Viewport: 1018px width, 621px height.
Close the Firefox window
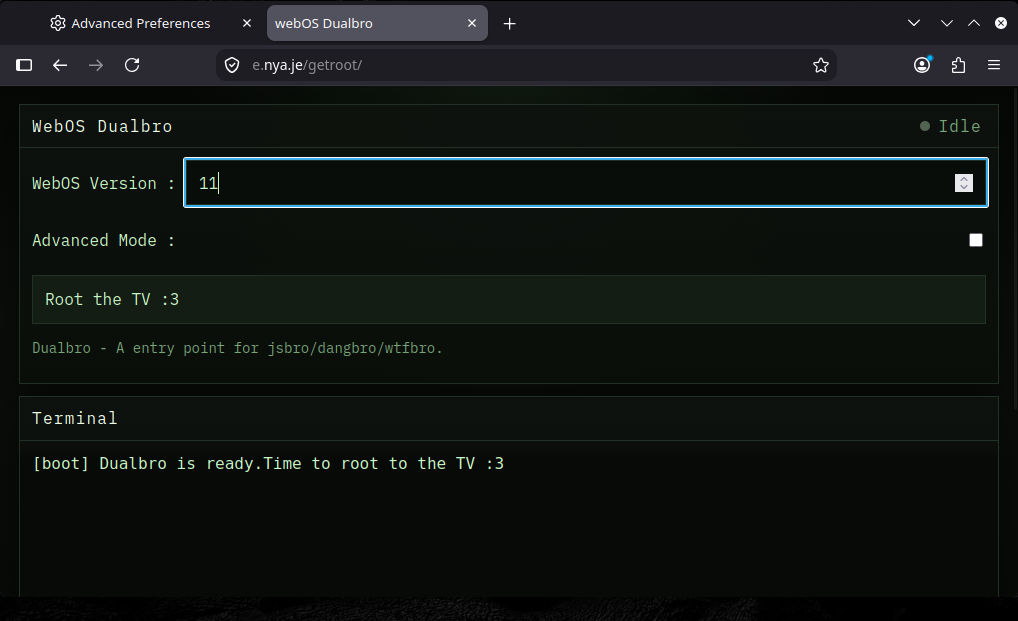[1001, 23]
